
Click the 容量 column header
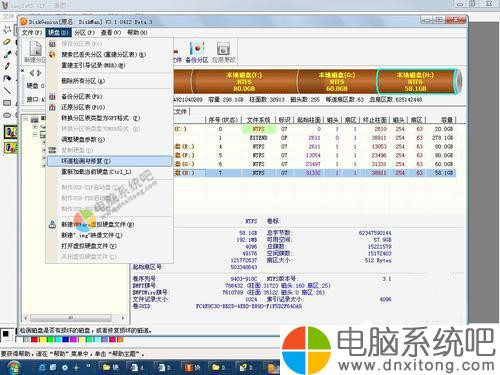pos(441,120)
